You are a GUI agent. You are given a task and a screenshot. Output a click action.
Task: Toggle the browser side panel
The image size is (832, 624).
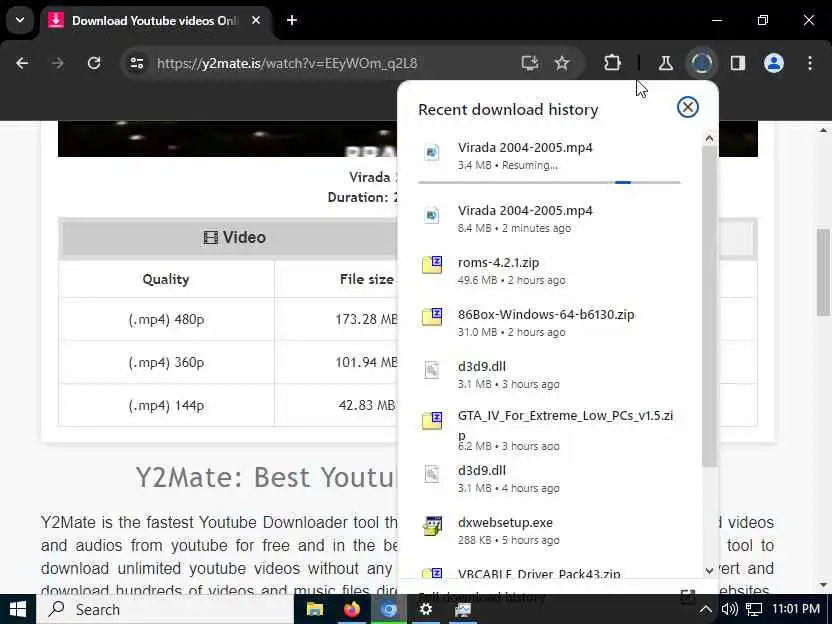(738, 63)
